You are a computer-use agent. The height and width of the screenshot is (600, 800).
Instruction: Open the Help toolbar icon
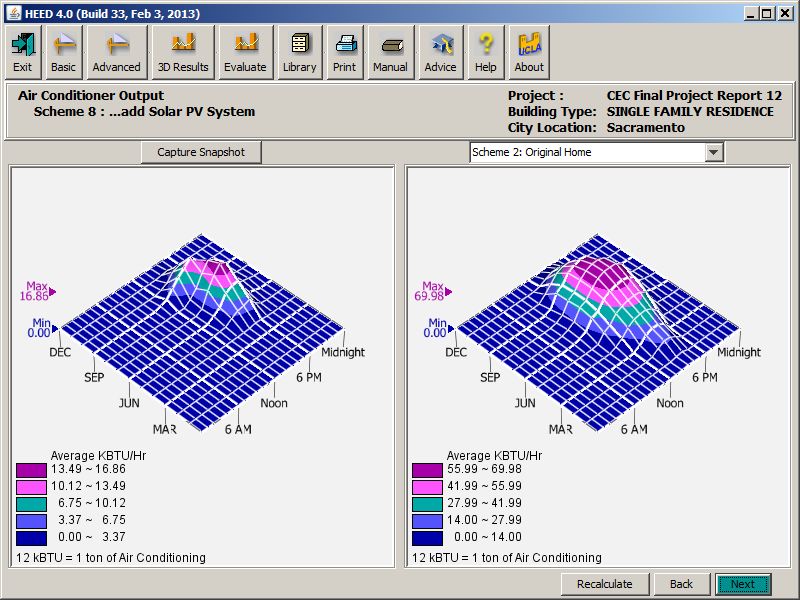[486, 53]
